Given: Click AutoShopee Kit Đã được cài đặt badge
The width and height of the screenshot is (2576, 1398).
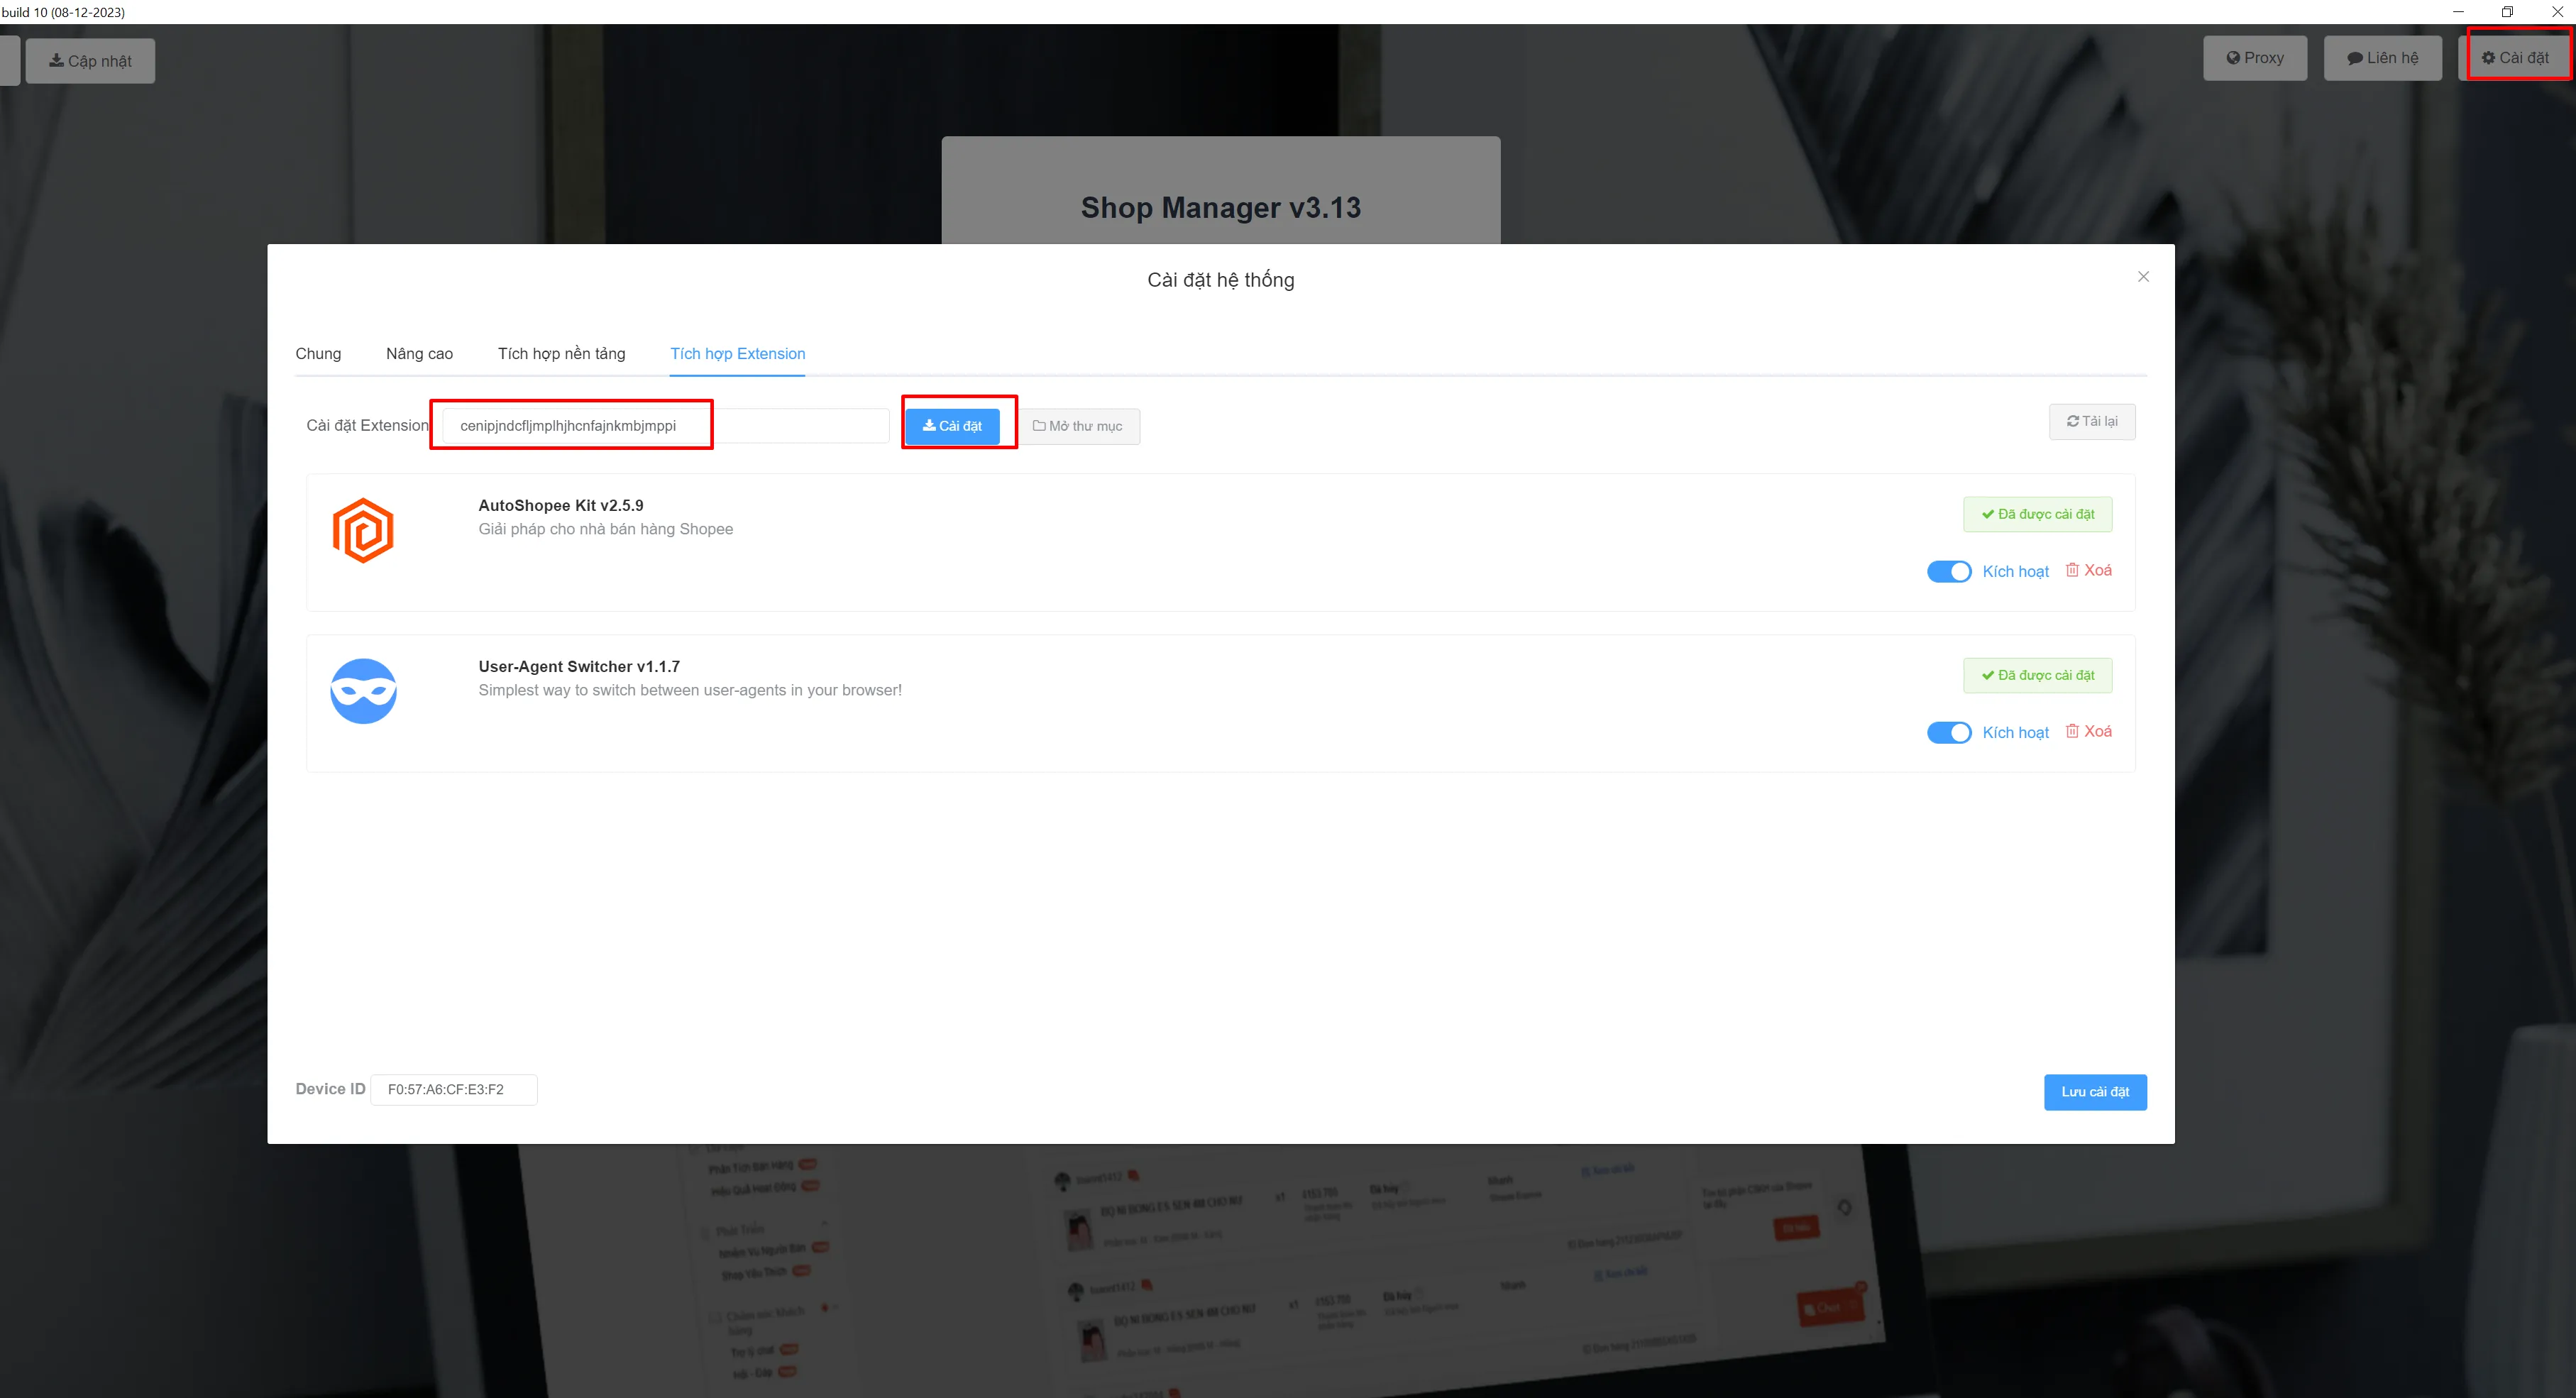Looking at the screenshot, I should tap(2037, 514).
